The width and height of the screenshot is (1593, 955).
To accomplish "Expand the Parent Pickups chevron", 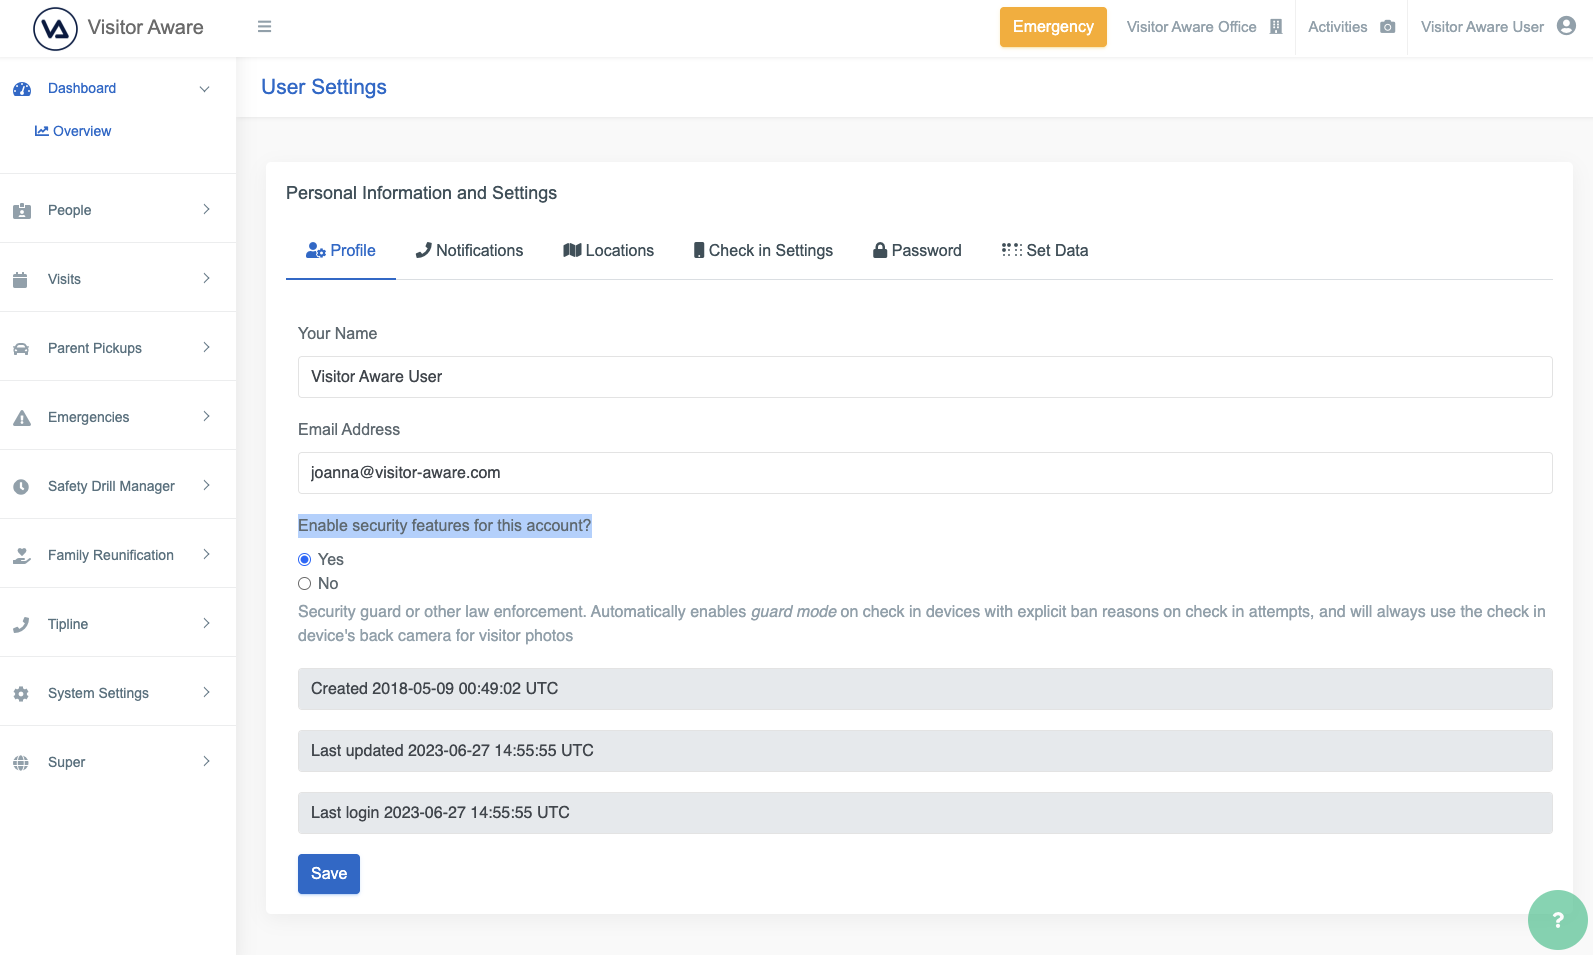I will click(x=206, y=348).
